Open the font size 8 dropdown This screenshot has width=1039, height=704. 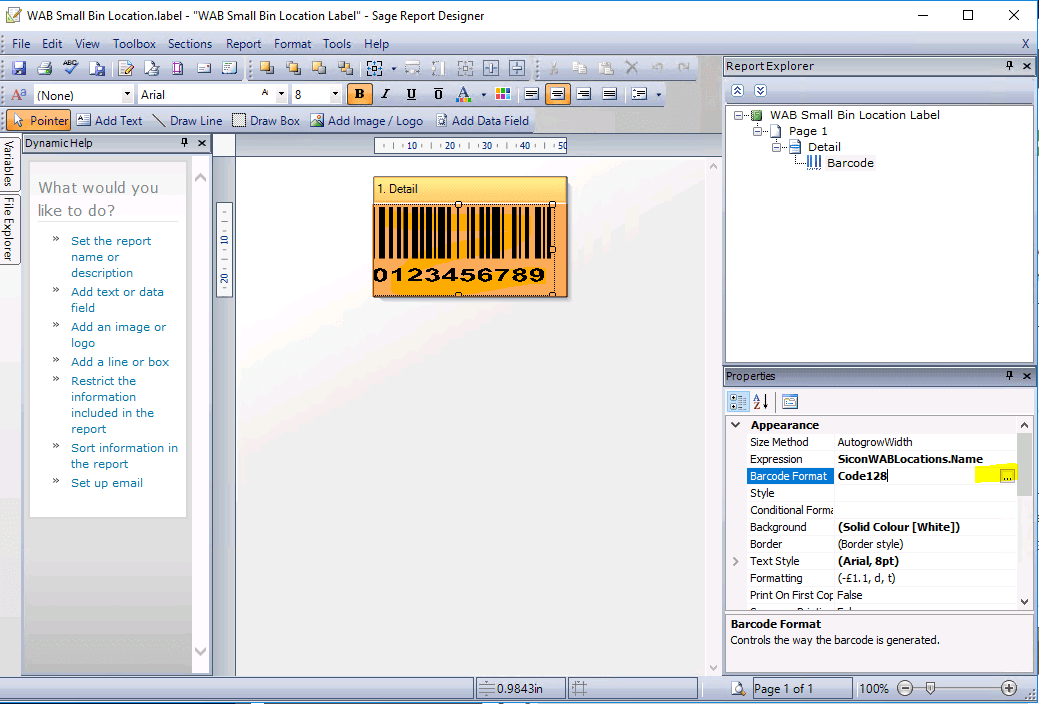click(335, 95)
